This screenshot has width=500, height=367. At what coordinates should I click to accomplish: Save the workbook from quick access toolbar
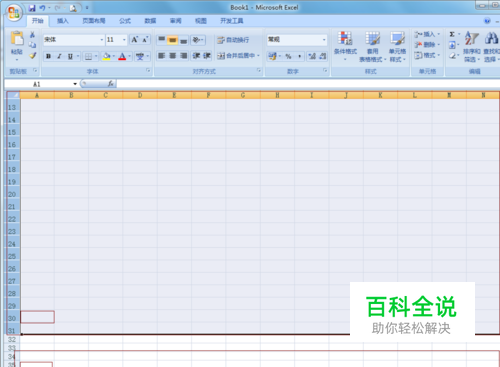click(x=32, y=8)
